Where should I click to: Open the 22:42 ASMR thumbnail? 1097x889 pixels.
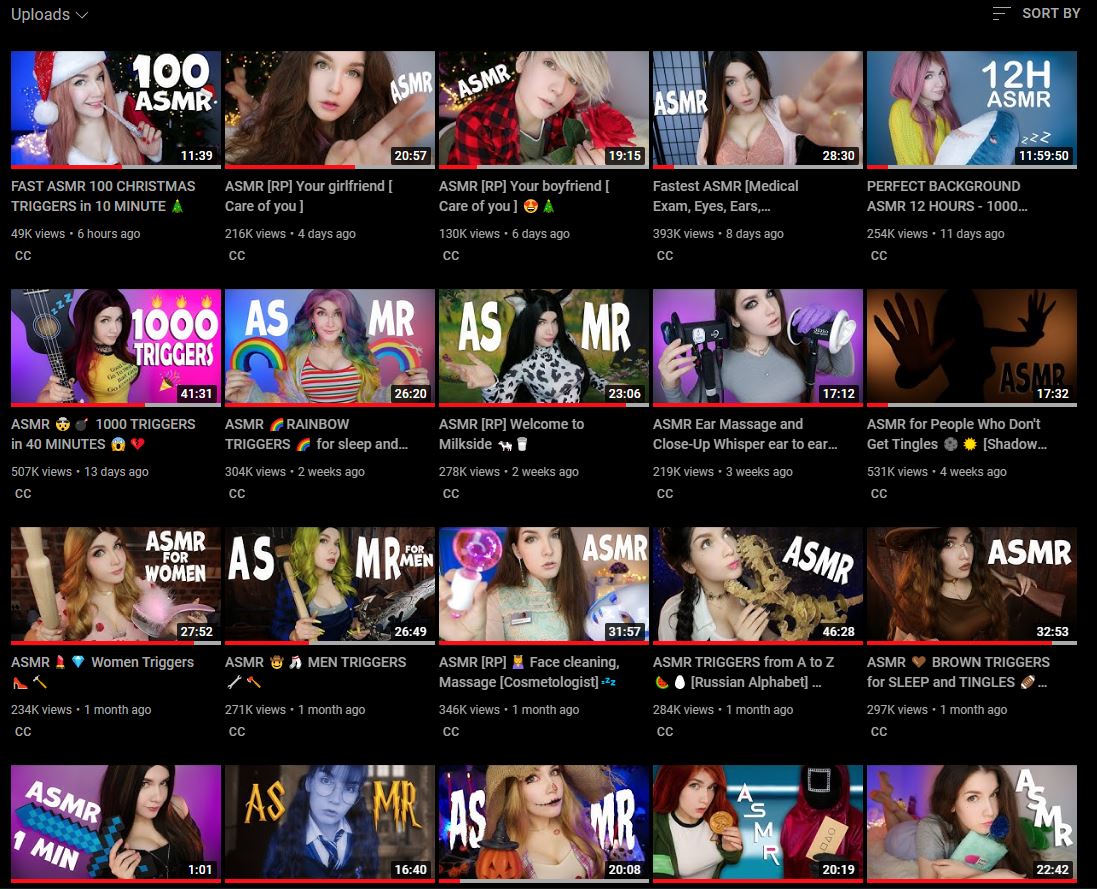(x=972, y=823)
